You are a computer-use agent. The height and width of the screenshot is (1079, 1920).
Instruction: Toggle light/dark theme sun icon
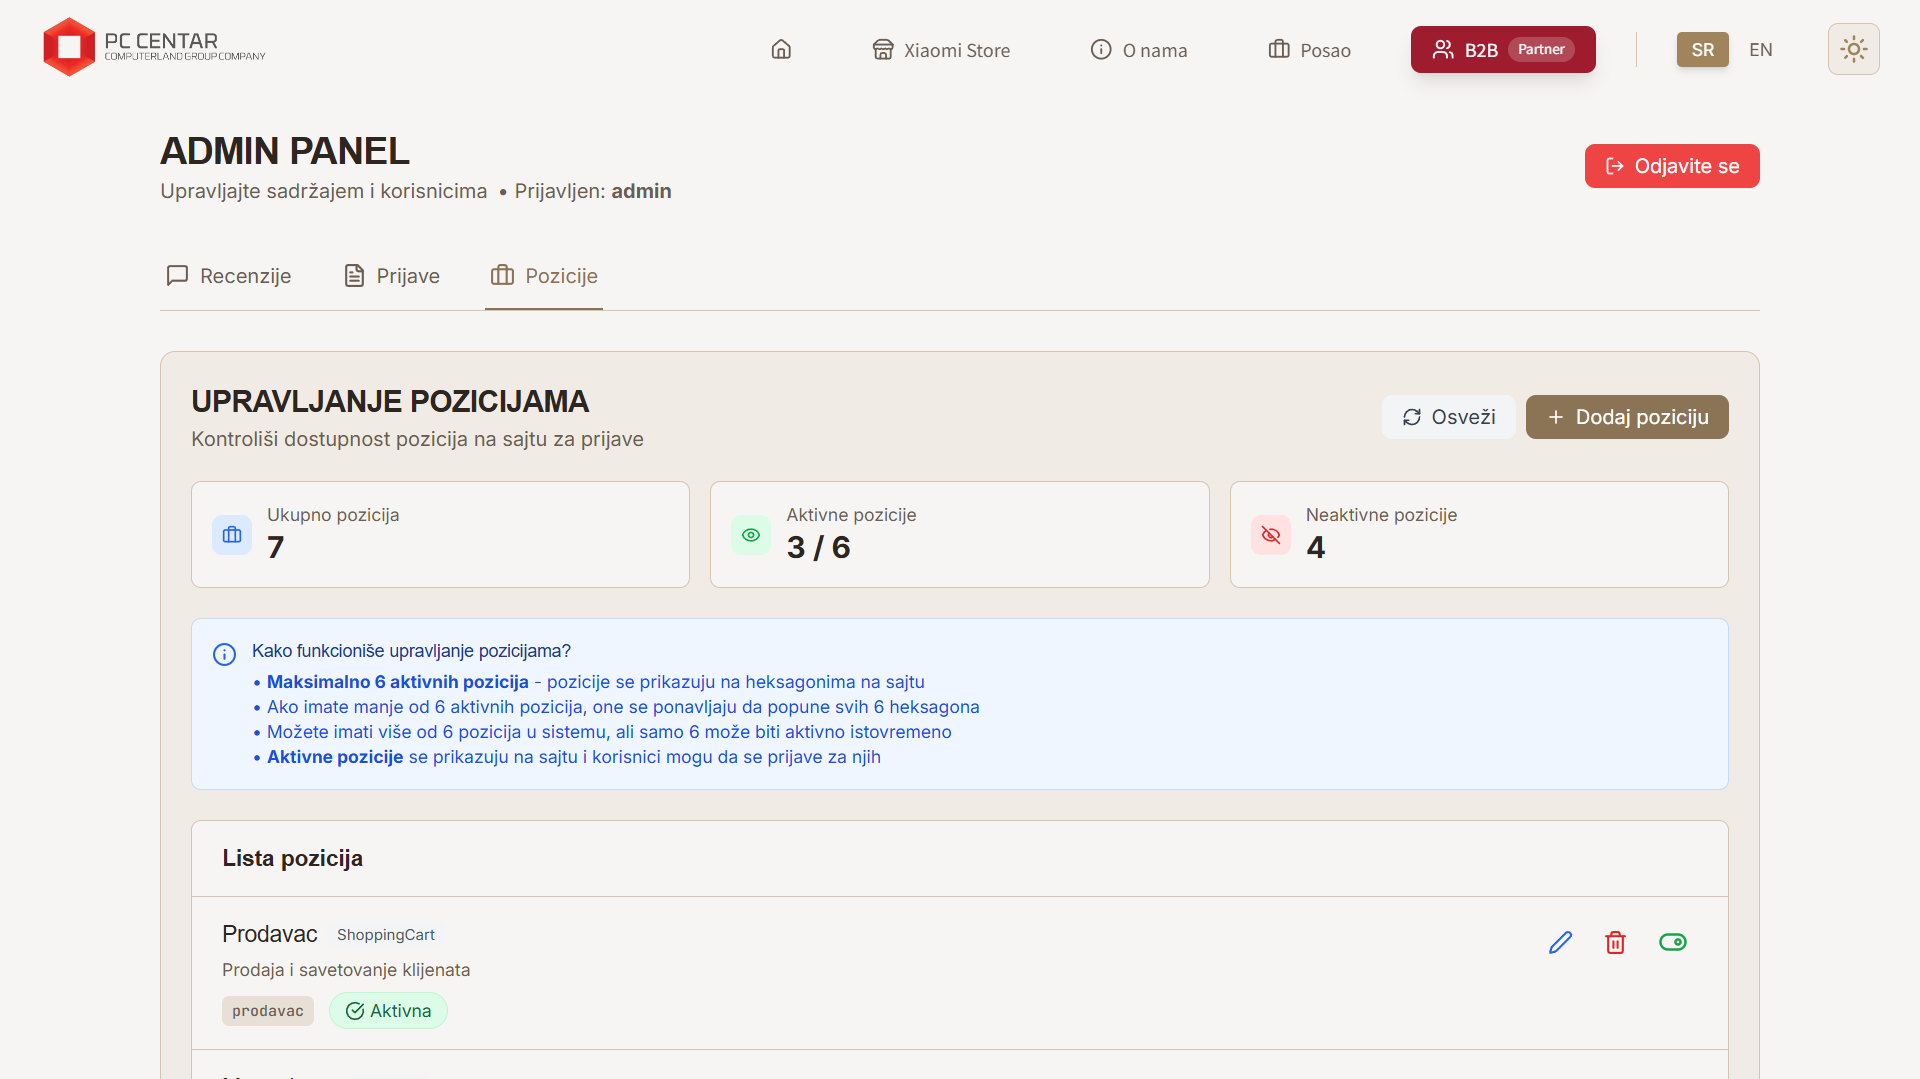pyautogui.click(x=1854, y=49)
